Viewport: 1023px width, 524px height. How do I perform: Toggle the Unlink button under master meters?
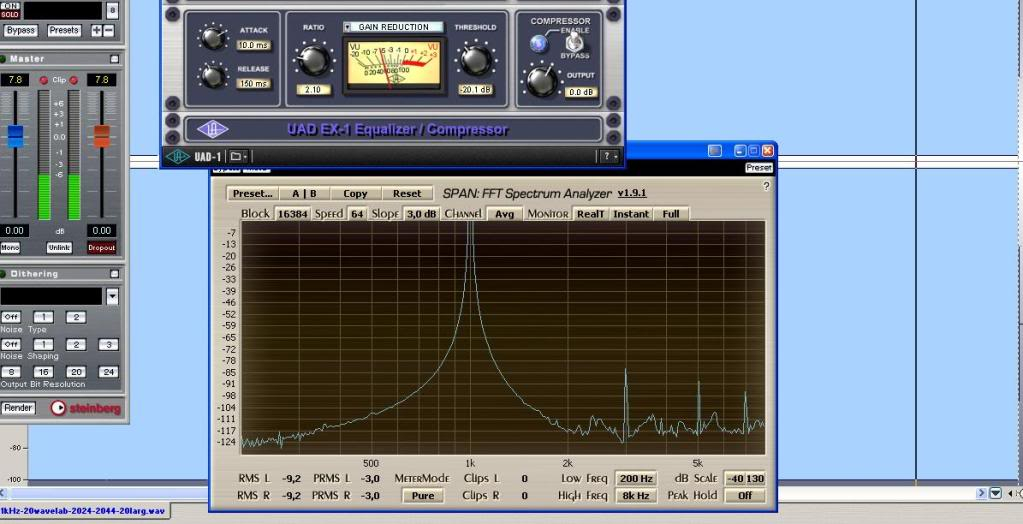click(59, 248)
